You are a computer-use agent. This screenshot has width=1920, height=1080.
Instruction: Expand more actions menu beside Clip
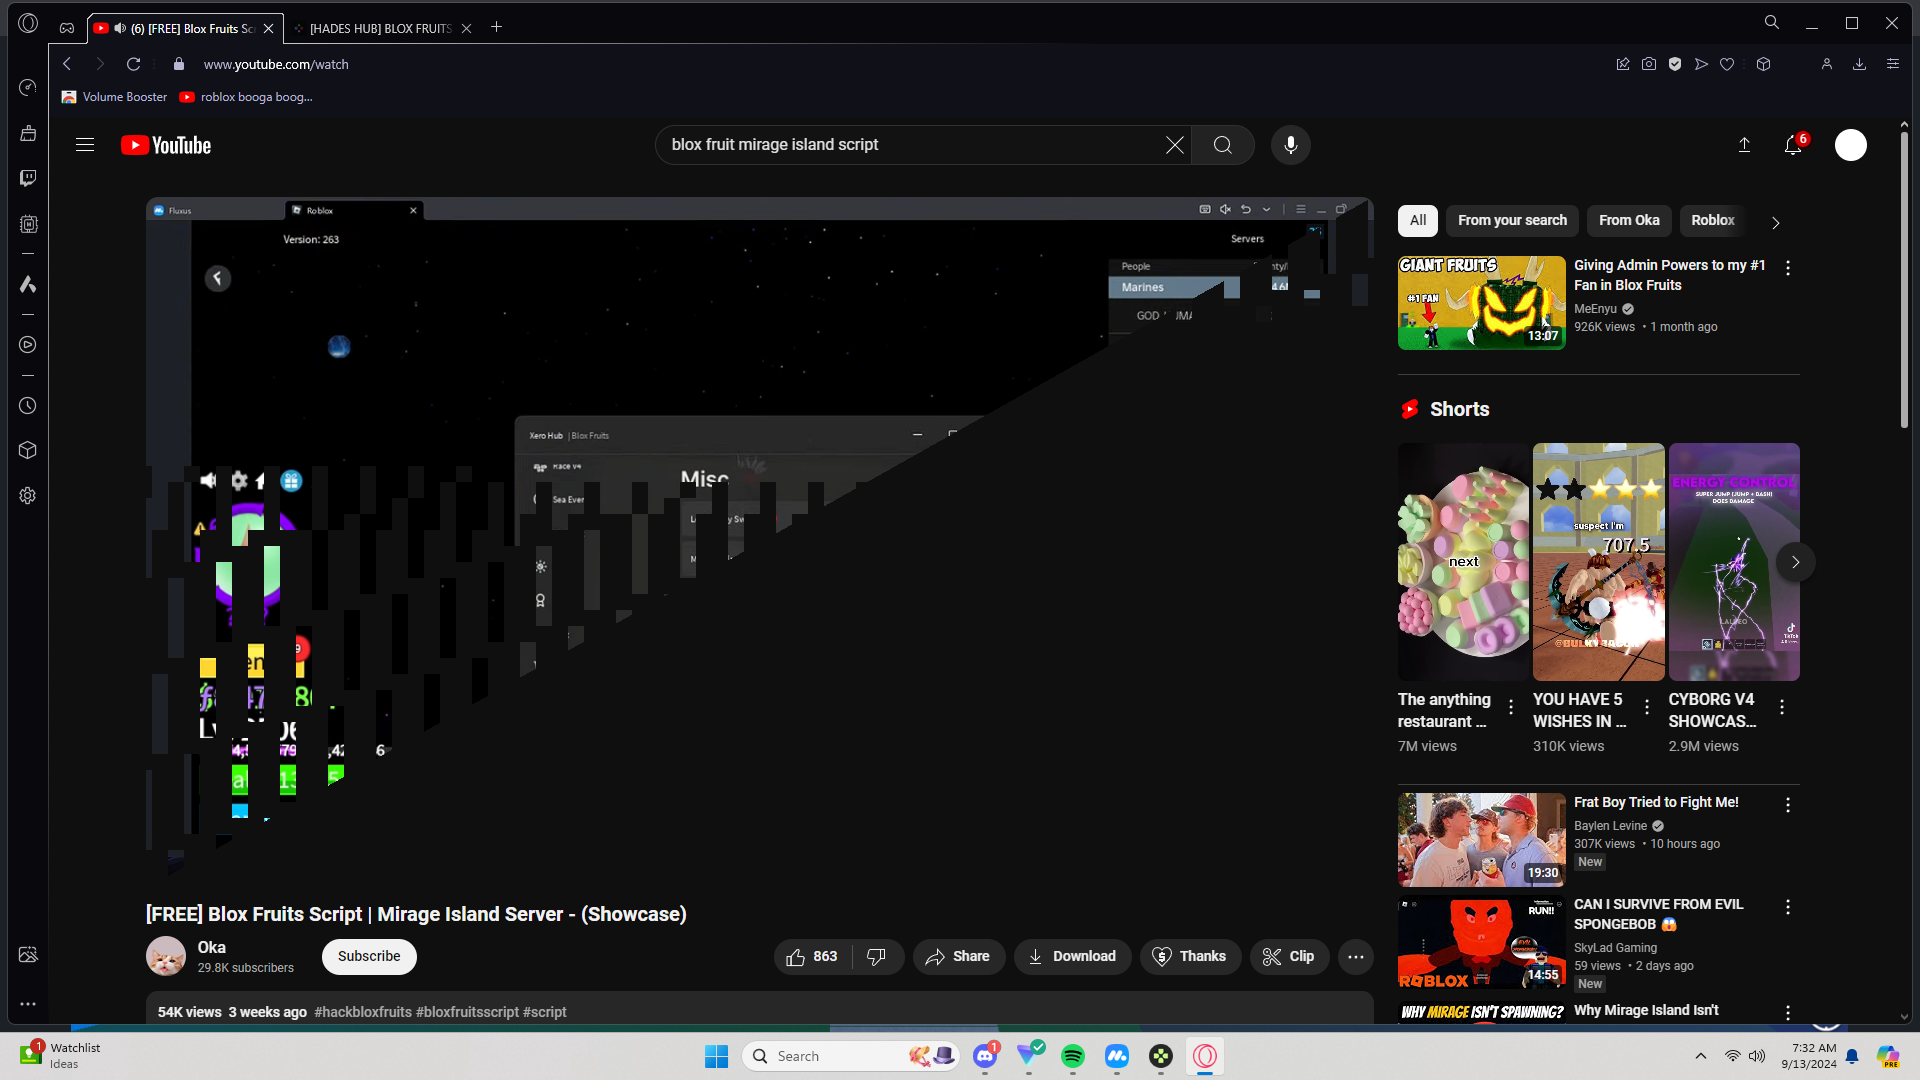pyautogui.click(x=1355, y=957)
